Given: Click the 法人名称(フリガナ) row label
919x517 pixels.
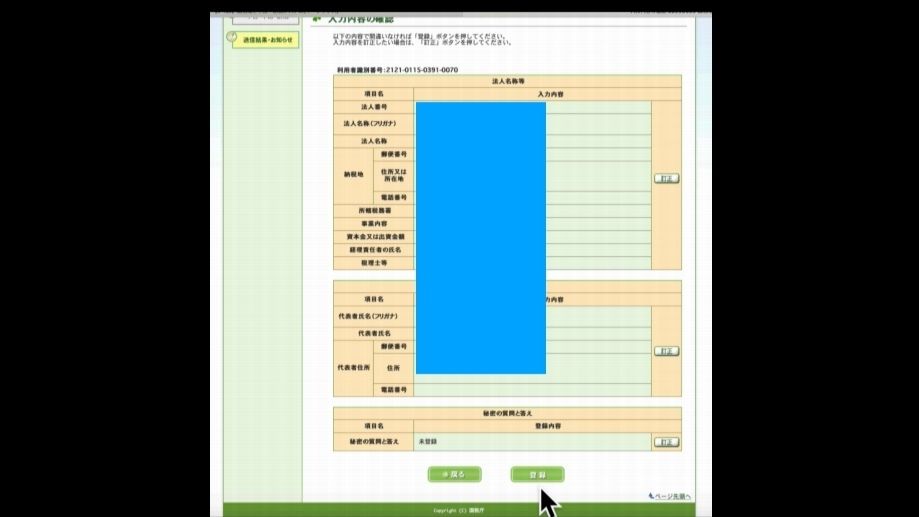Looking at the screenshot, I should (373, 123).
